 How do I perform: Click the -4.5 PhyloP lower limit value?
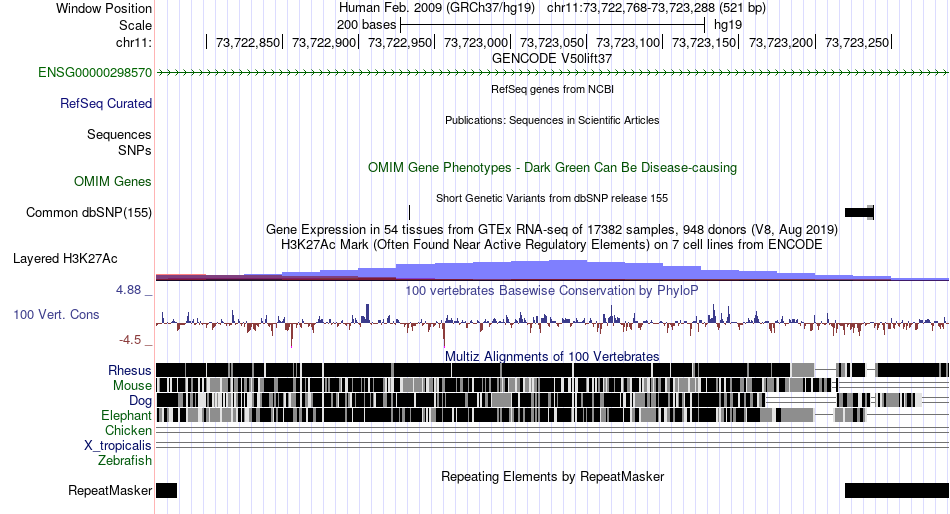pyautogui.click(x=130, y=340)
